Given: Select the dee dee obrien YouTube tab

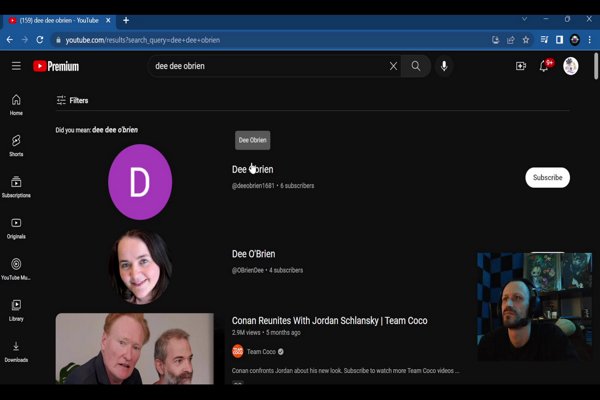Looking at the screenshot, I should pos(59,20).
